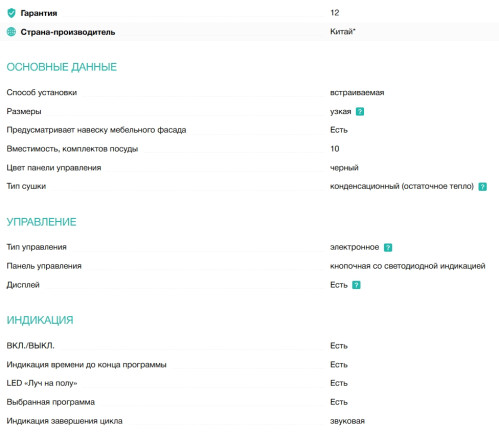Image resolution: width=499 pixels, height=443 pixels.
Task: Select the ИНДИКАЦИЯ section heading
Action: (x=40, y=320)
